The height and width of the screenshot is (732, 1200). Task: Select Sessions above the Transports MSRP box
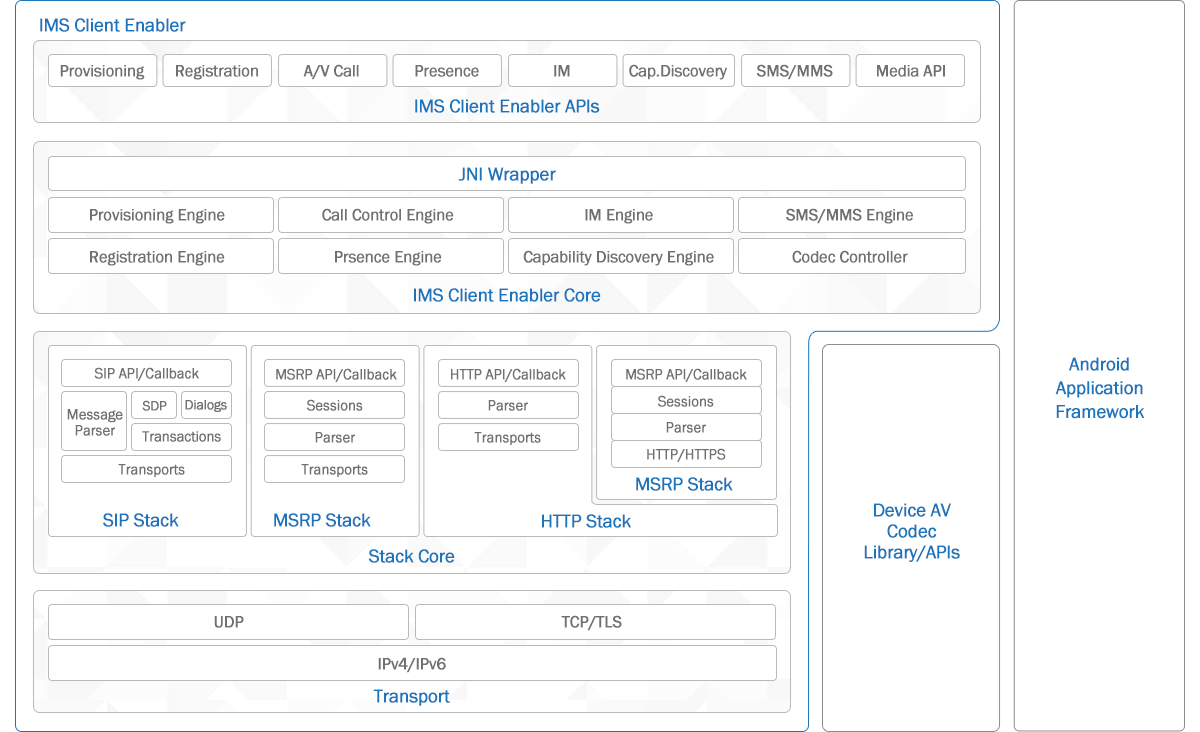click(335, 405)
